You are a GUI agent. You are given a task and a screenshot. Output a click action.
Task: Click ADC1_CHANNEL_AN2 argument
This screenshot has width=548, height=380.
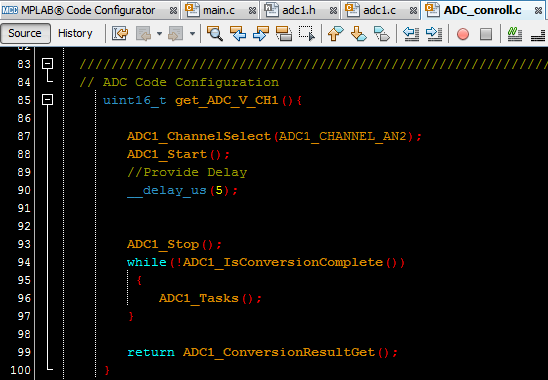343,136
